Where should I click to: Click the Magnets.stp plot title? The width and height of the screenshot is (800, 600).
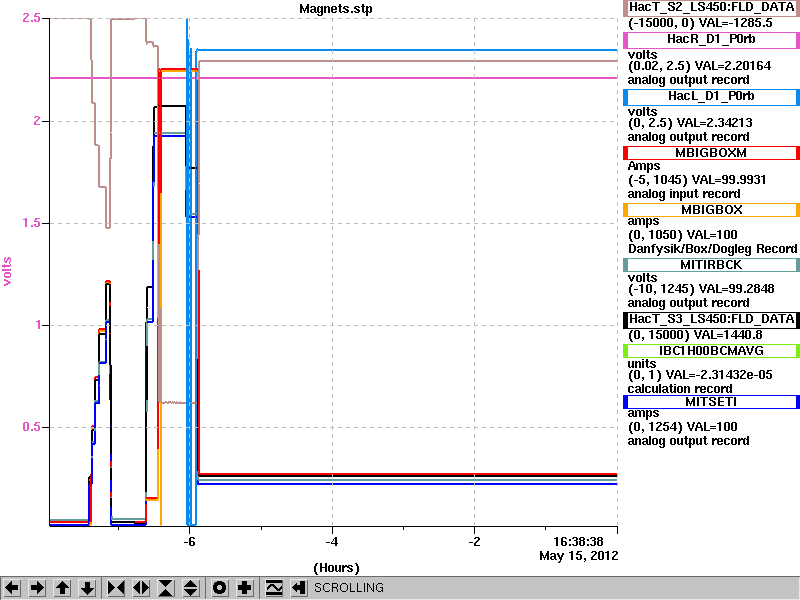point(336,9)
